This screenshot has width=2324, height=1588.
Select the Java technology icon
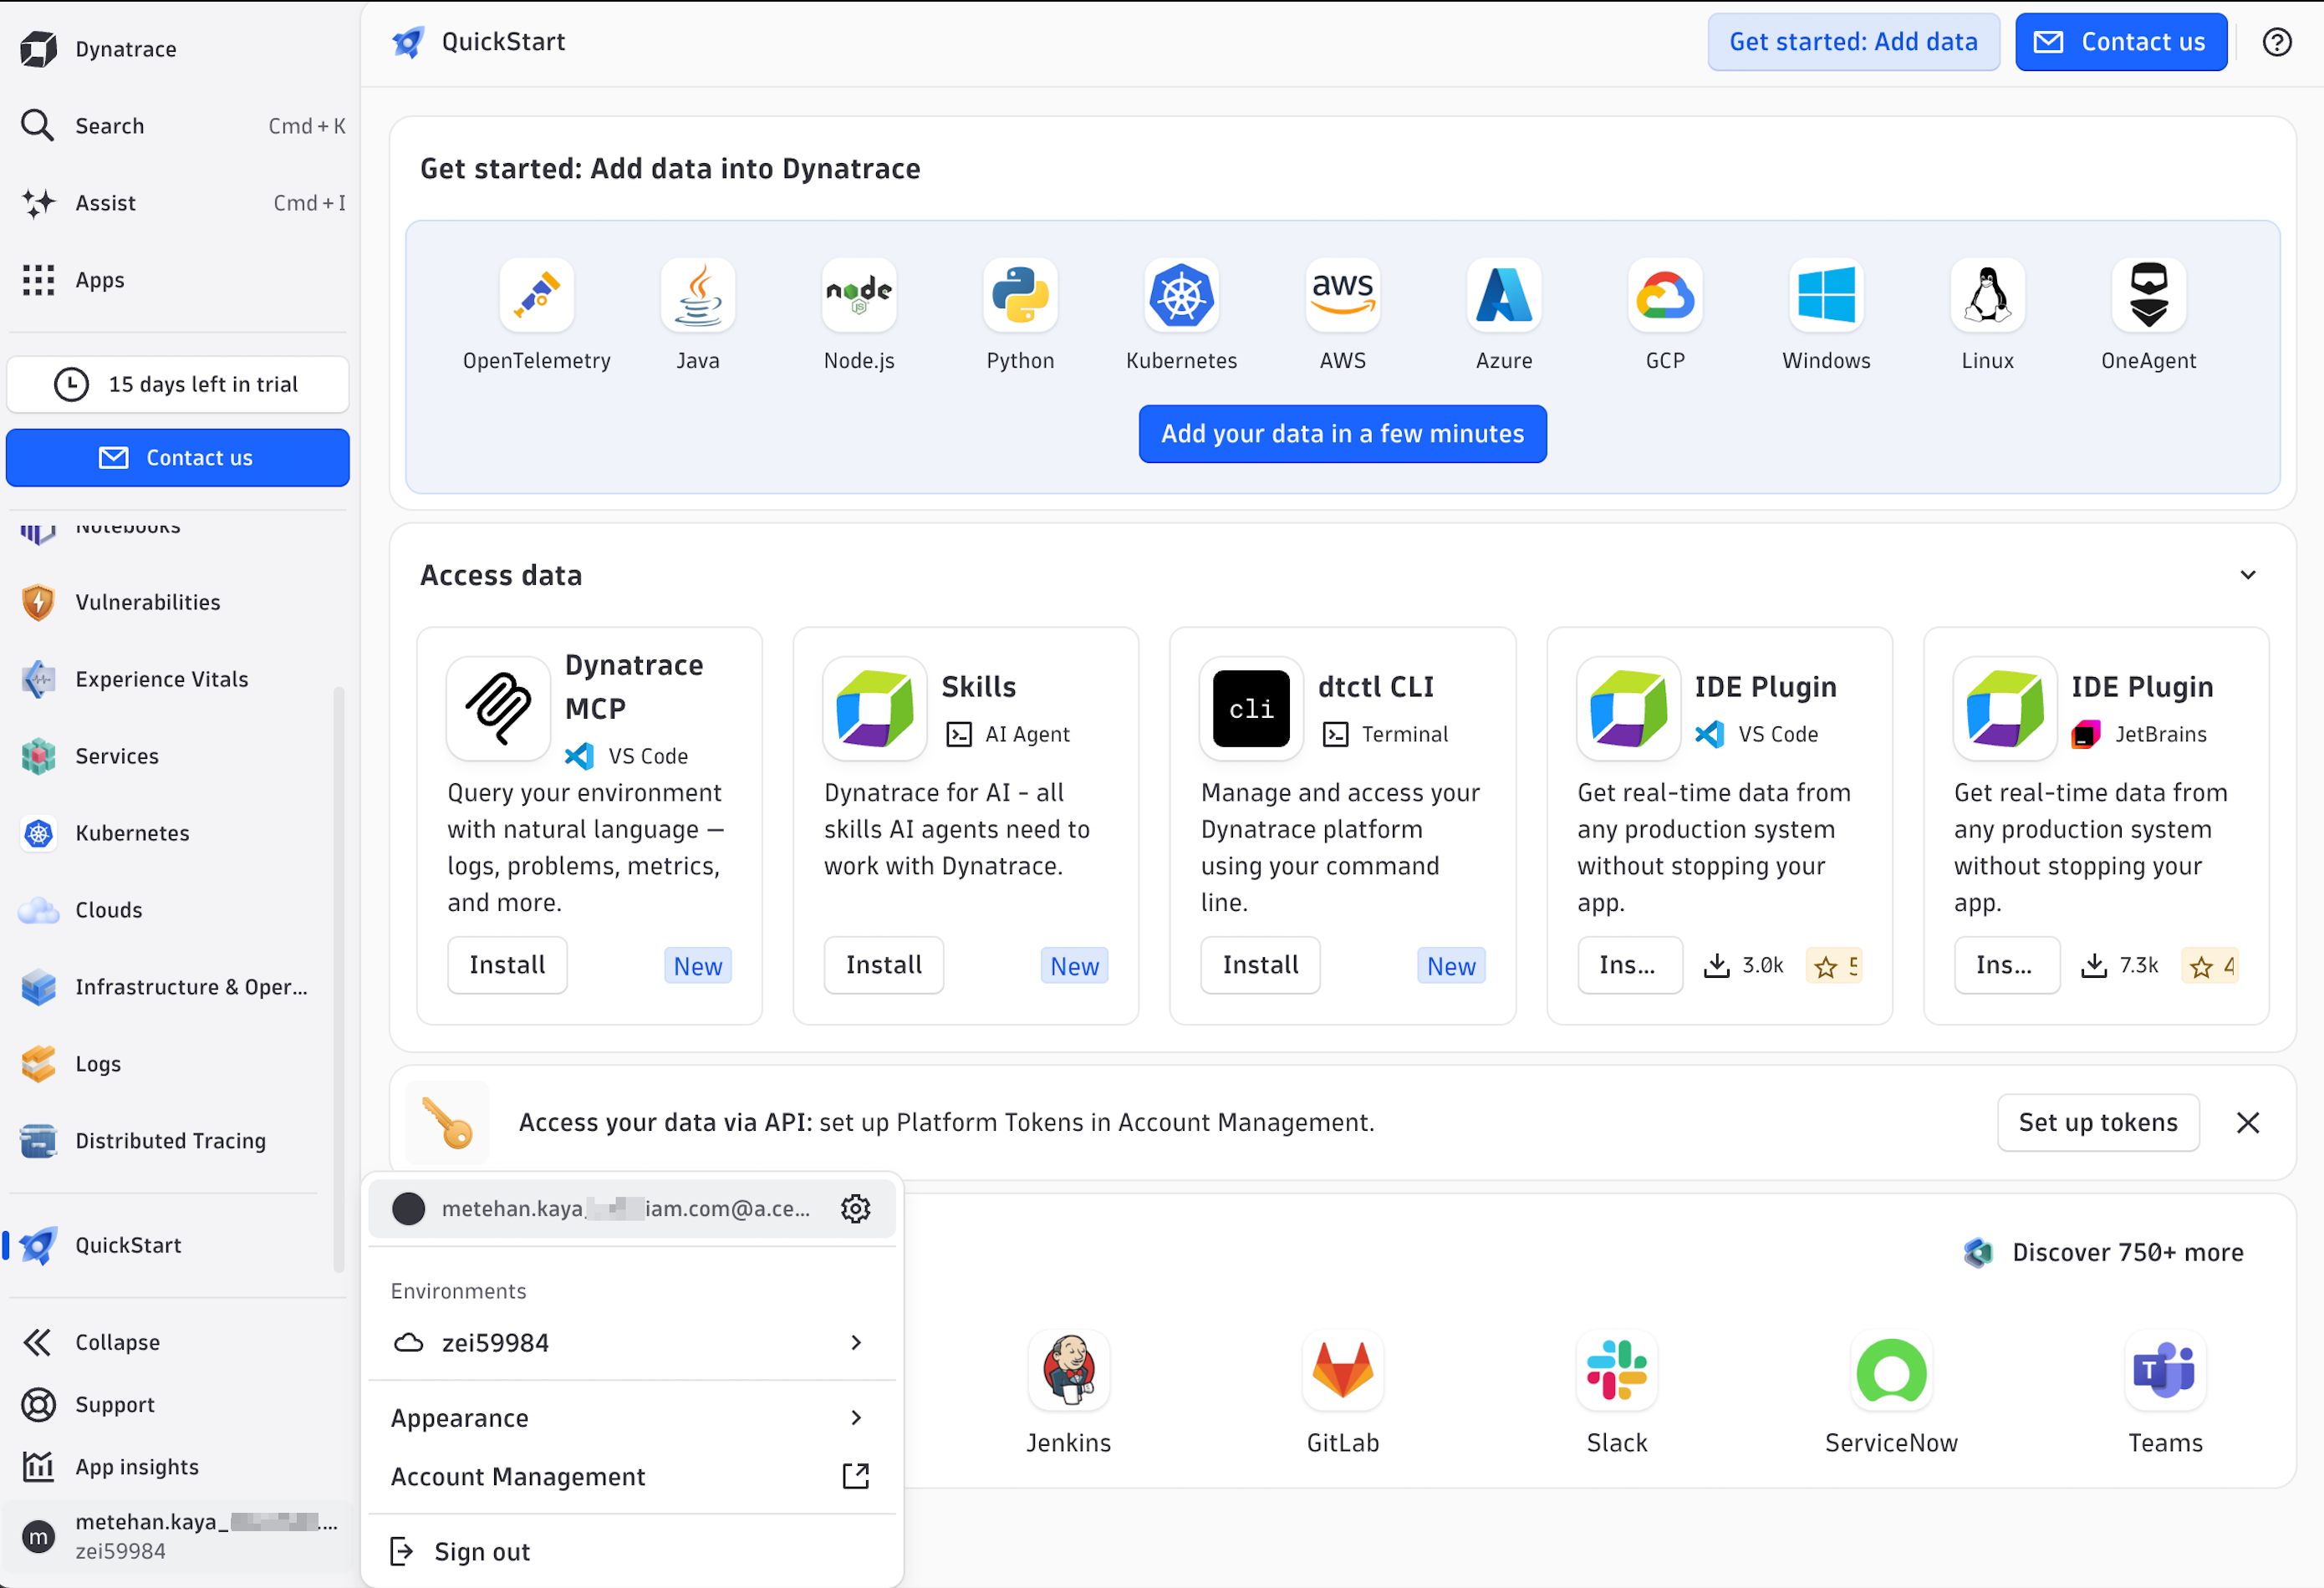(x=697, y=295)
